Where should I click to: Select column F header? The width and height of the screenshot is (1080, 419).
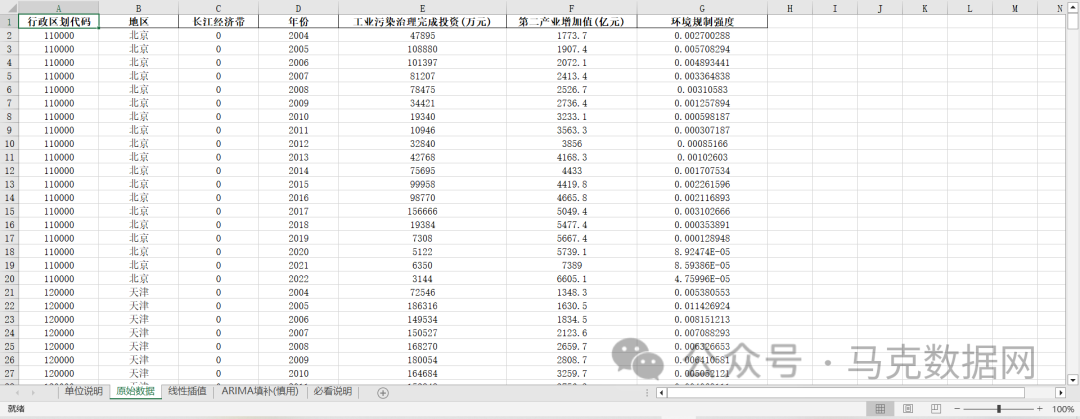[x=572, y=8]
